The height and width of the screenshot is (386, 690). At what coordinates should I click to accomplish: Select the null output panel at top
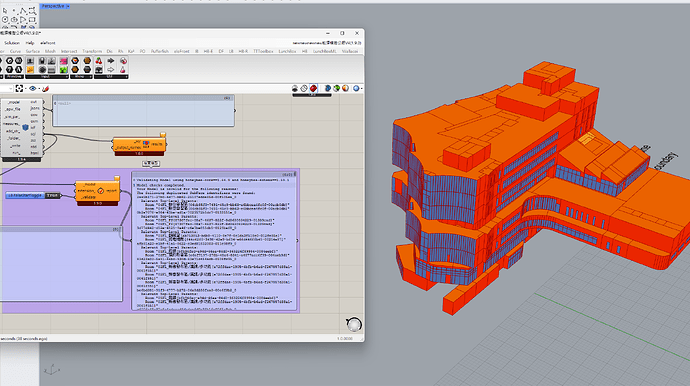coord(143,110)
